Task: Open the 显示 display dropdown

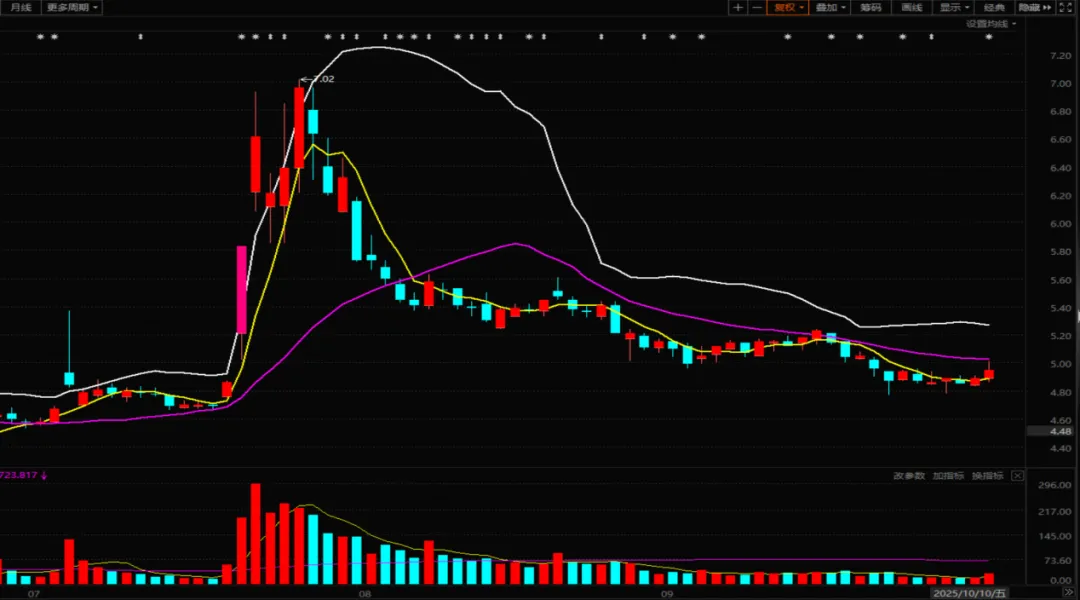Action: [x=954, y=8]
